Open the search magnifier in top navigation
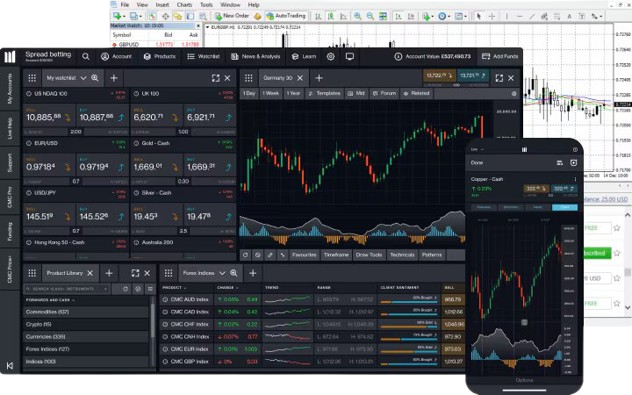 [x=86, y=56]
